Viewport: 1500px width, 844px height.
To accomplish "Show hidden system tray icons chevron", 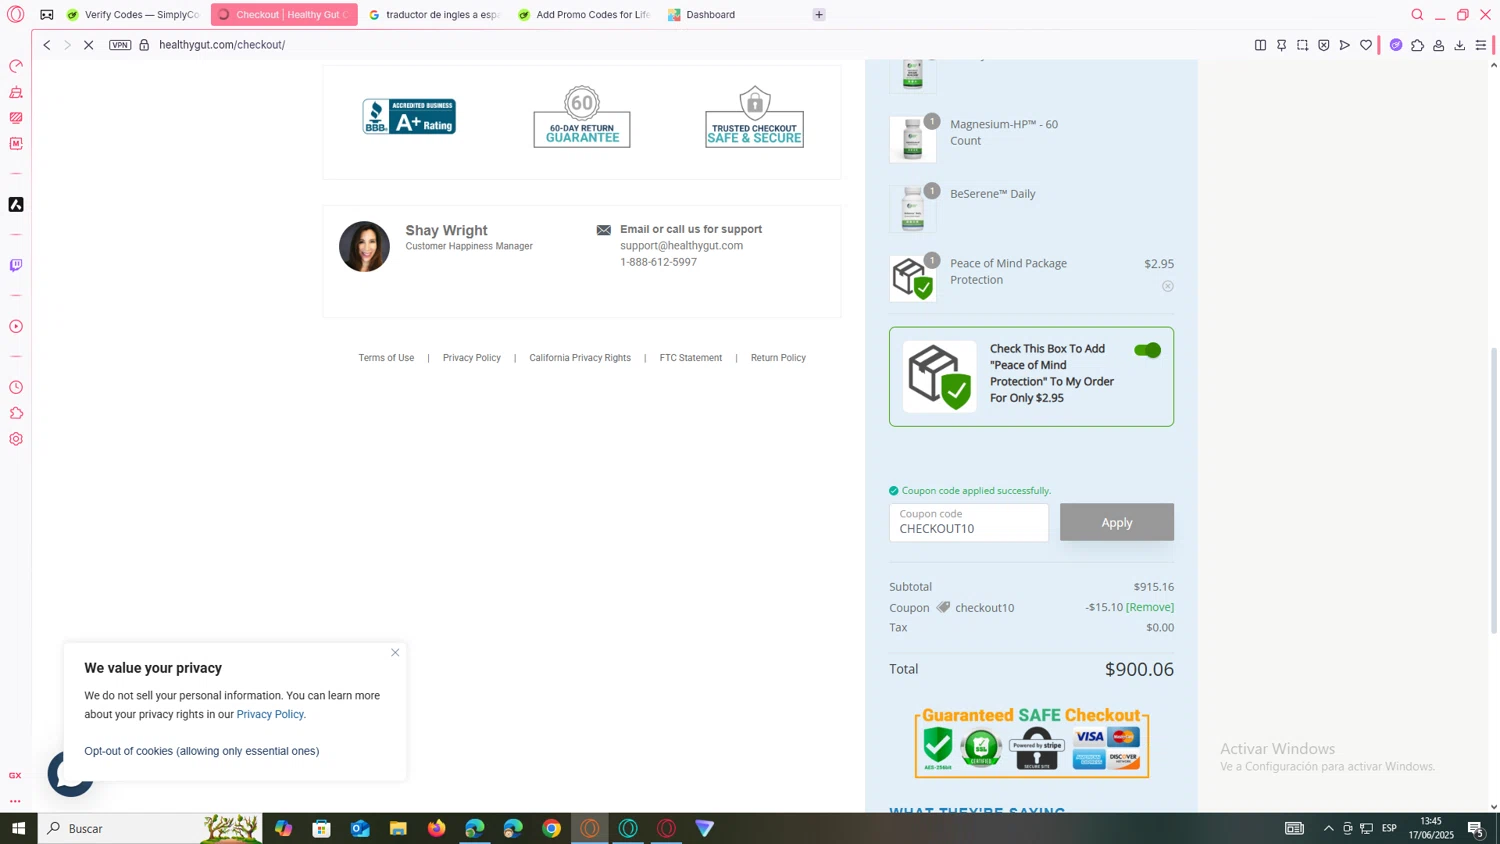I will pos(1328,828).
